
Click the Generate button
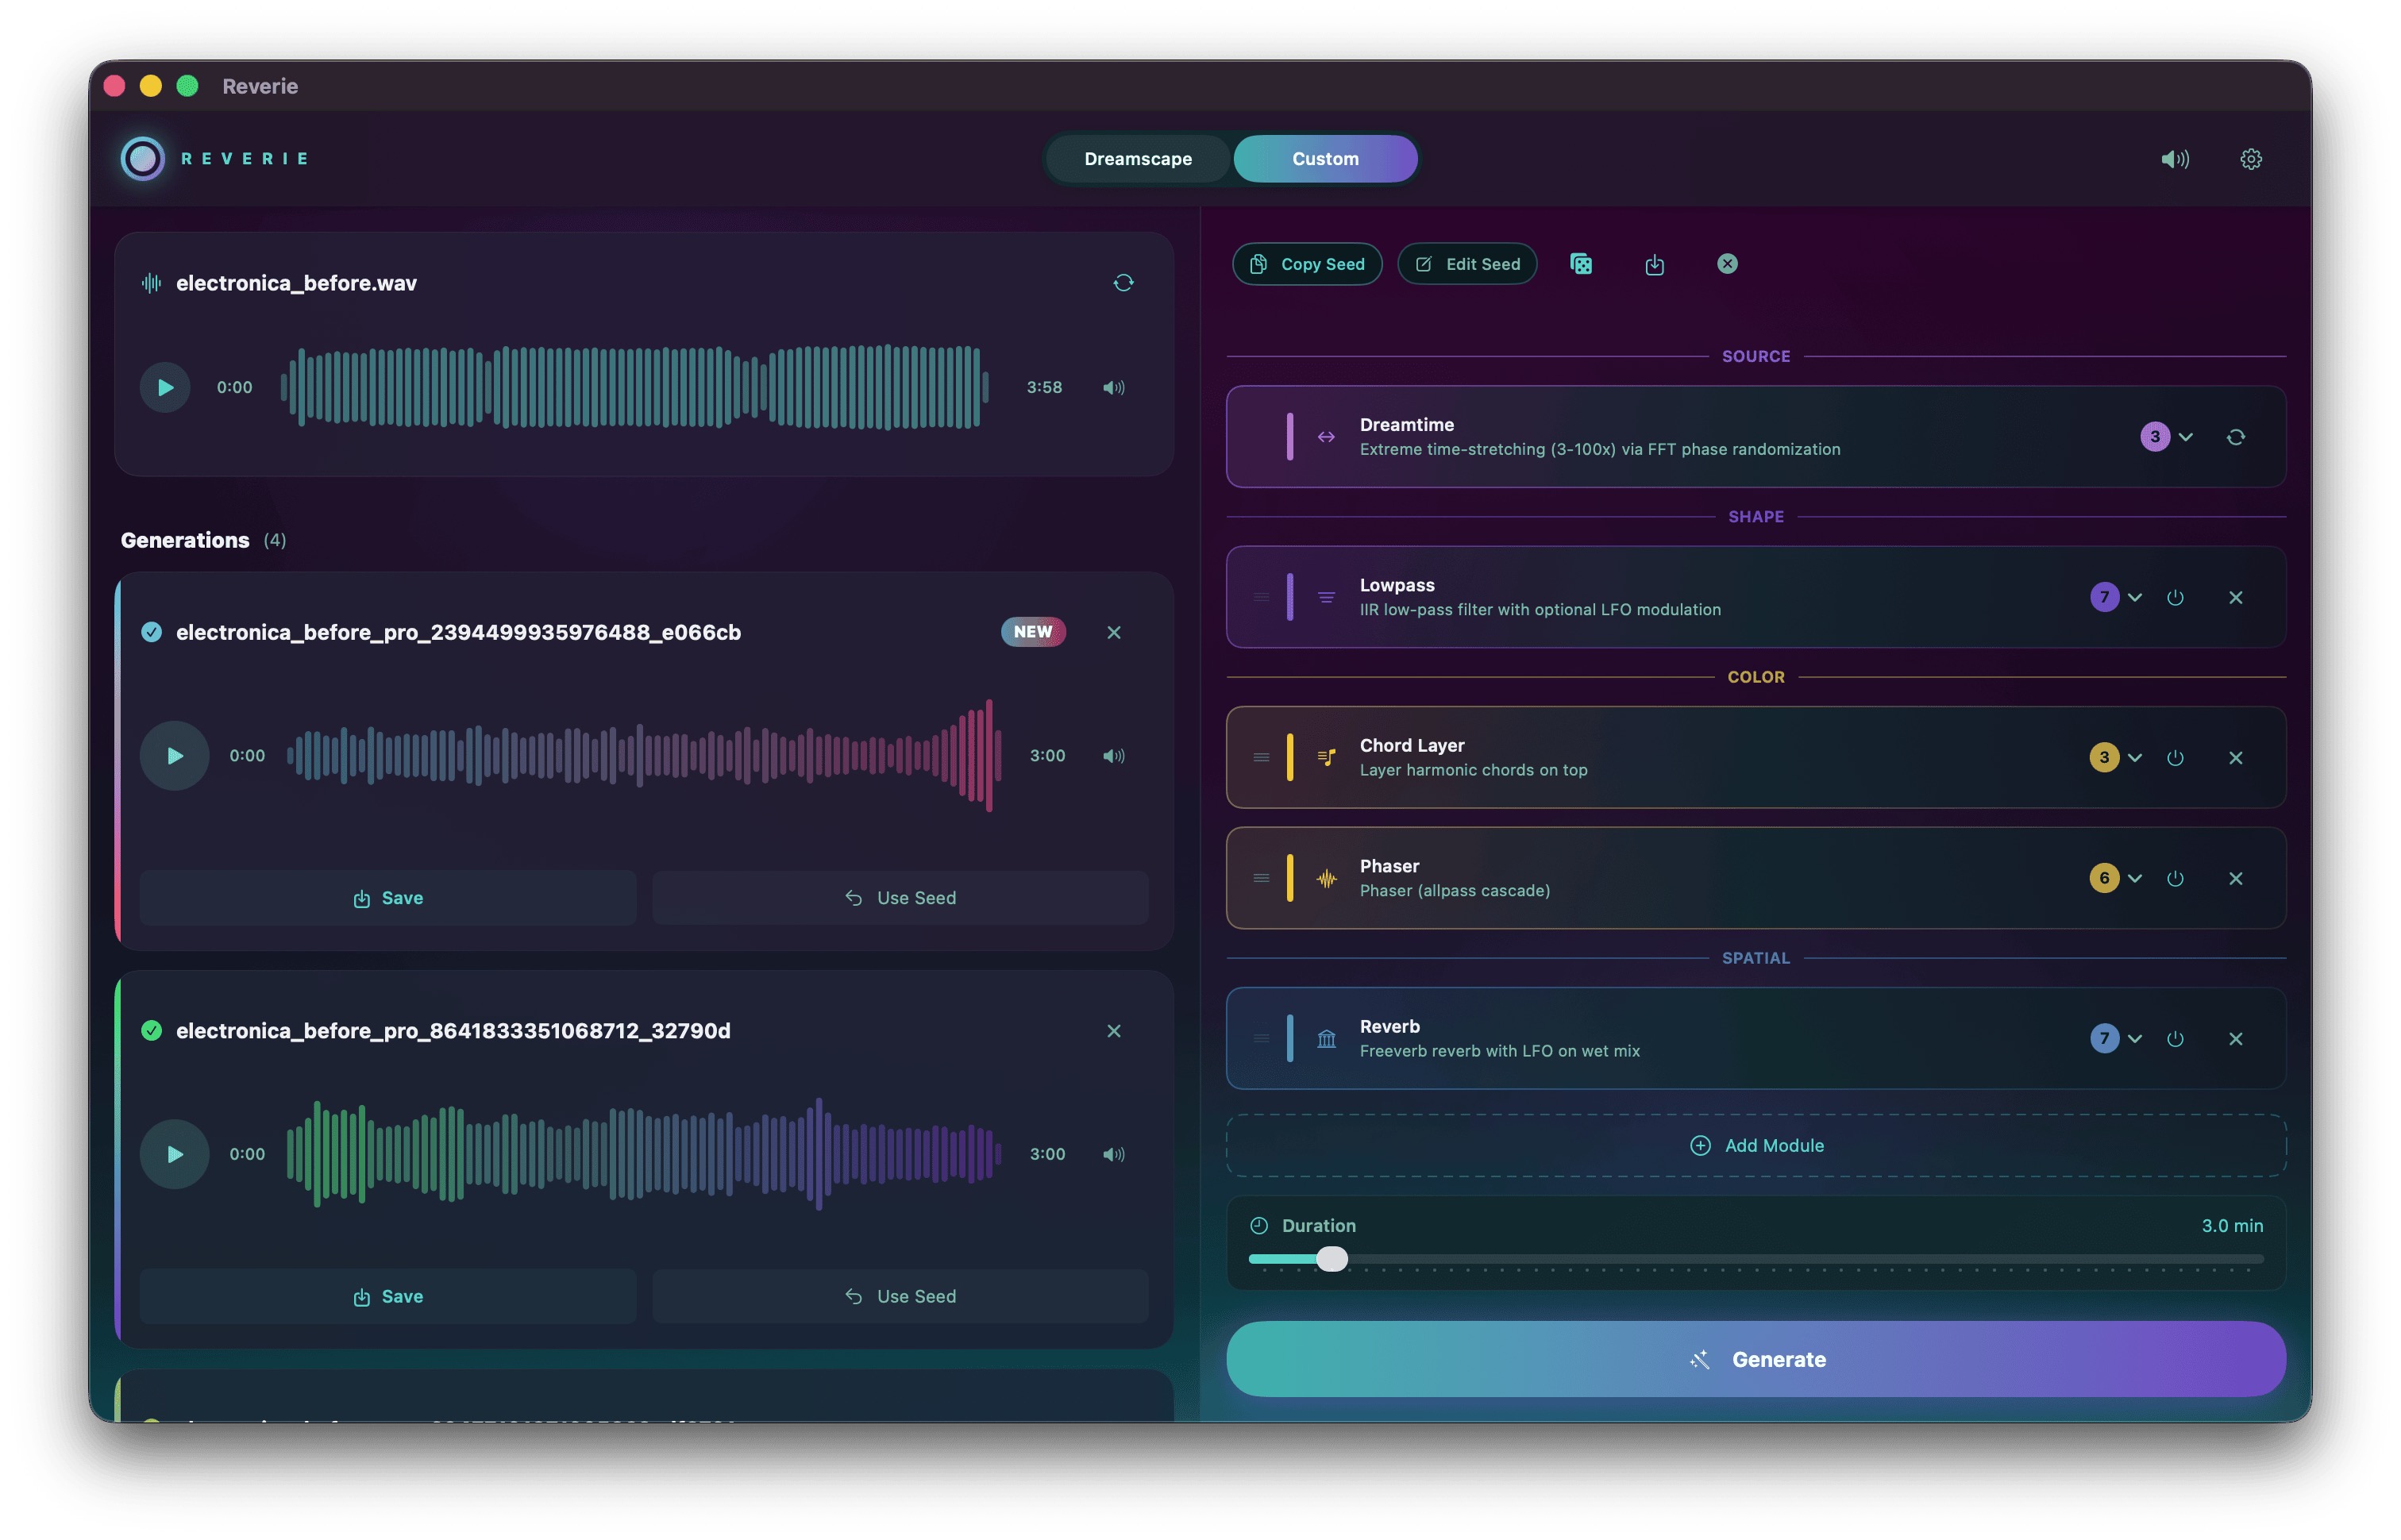(1756, 1360)
